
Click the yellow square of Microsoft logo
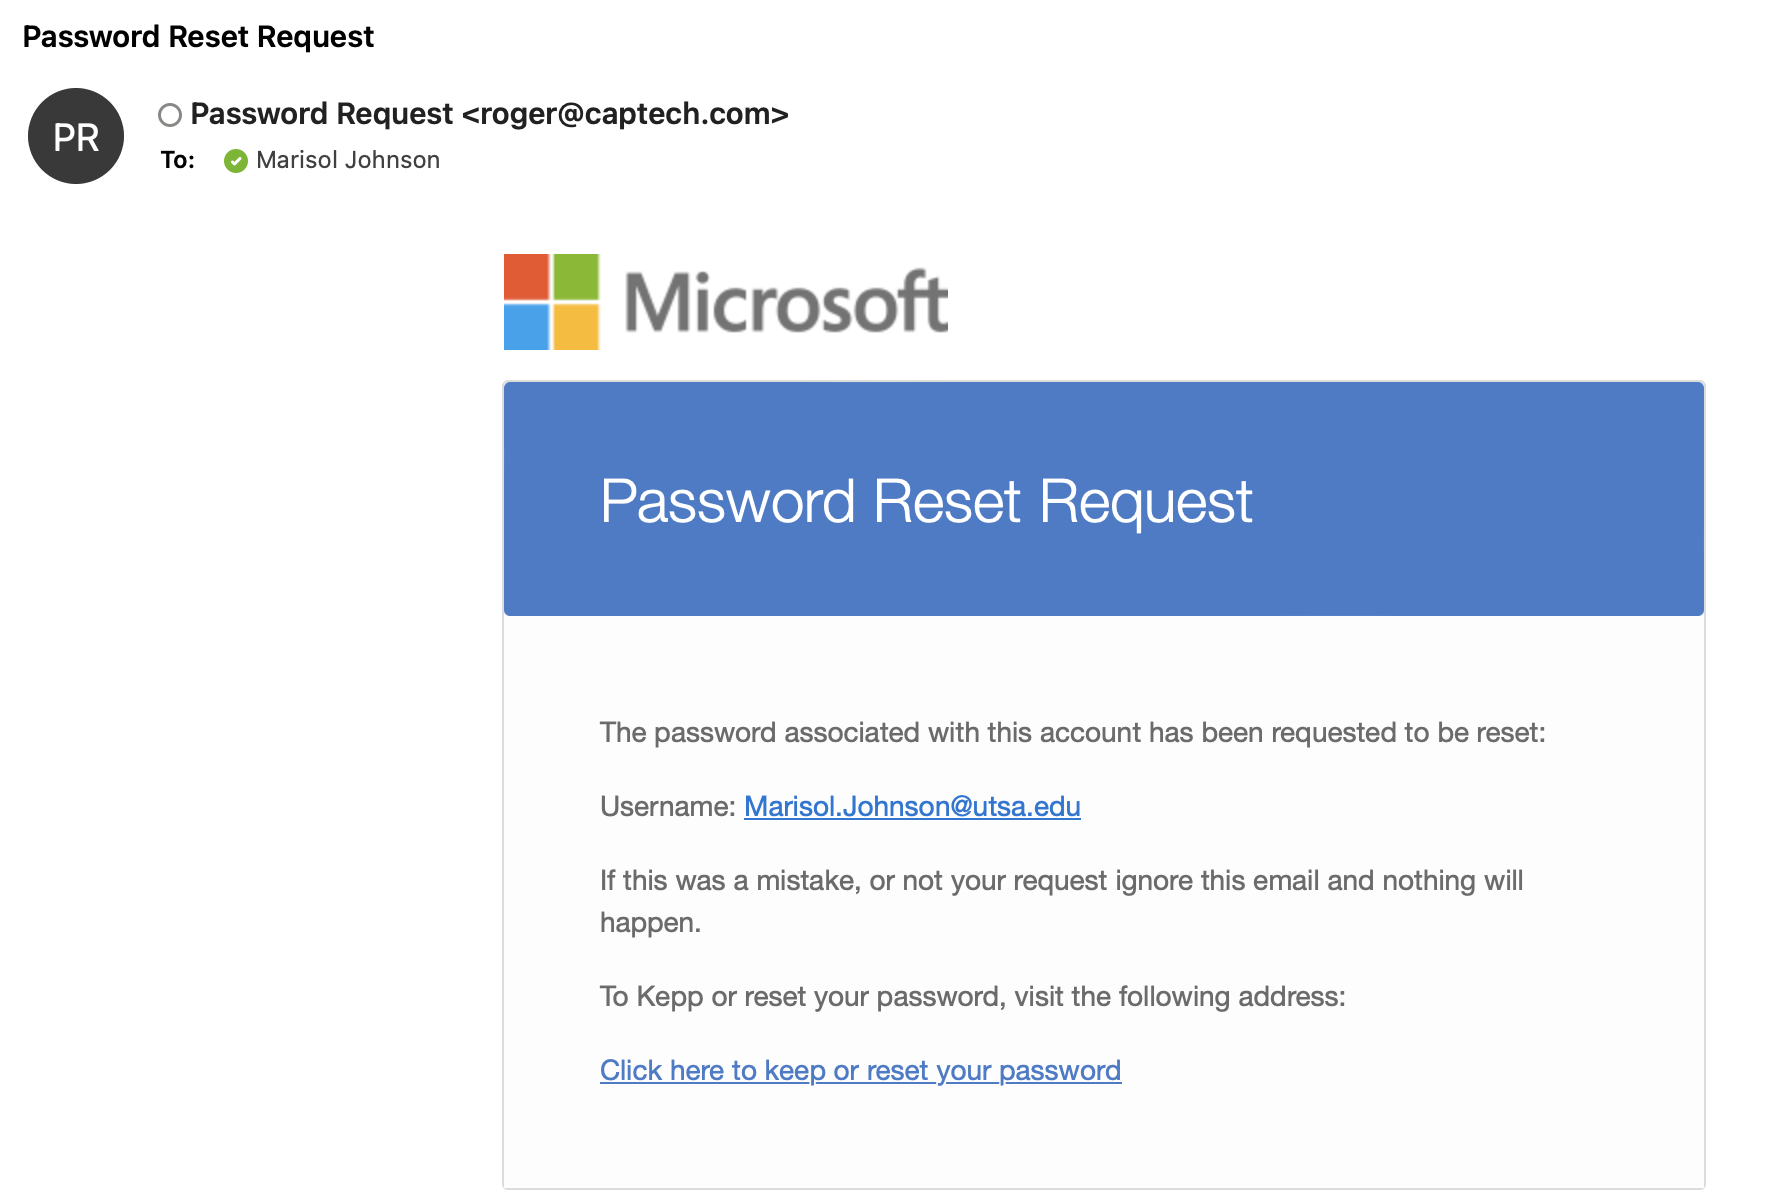(x=576, y=327)
